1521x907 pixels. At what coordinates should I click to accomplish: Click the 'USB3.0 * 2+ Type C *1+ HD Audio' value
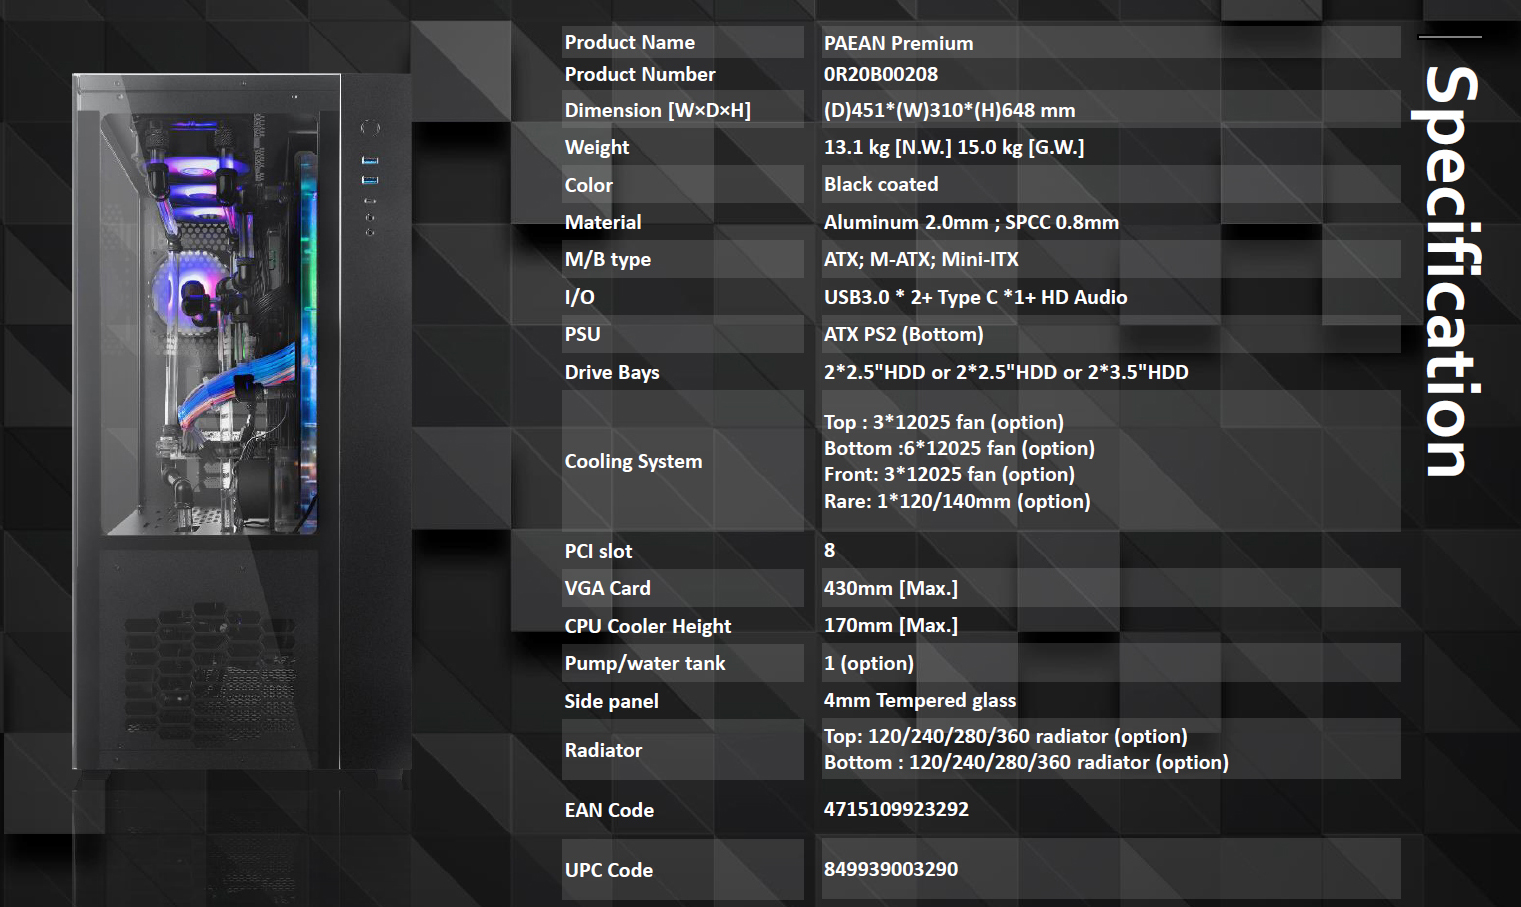click(x=976, y=297)
